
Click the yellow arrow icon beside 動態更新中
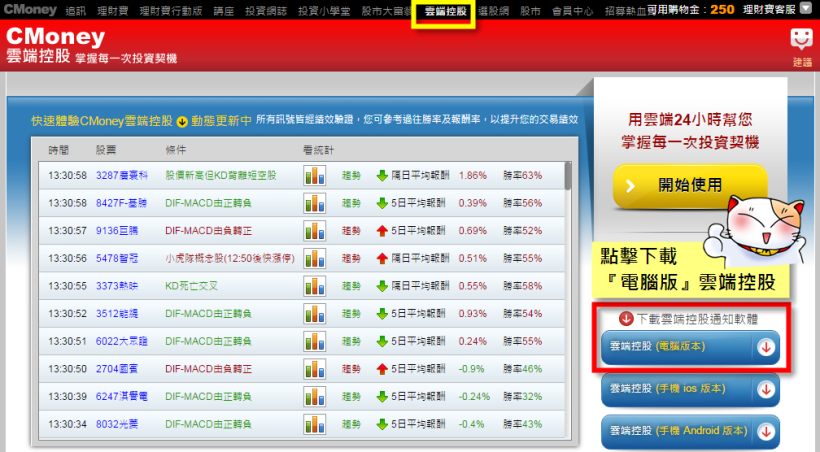coord(182,122)
